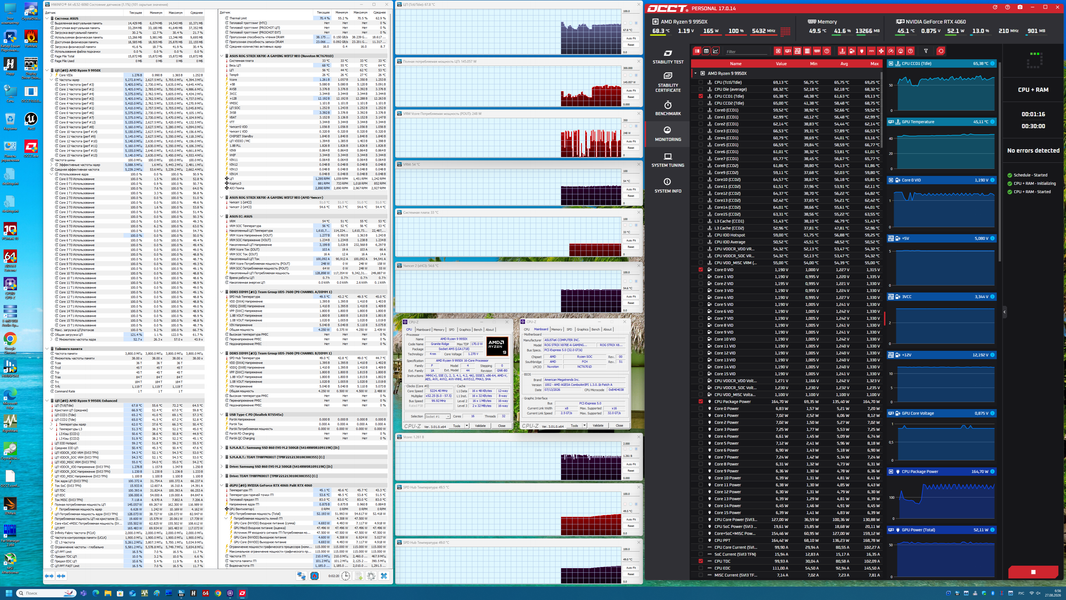Switch OCCT monitoring to table-only view
This screenshot has height=600, width=1066.
click(706, 51)
